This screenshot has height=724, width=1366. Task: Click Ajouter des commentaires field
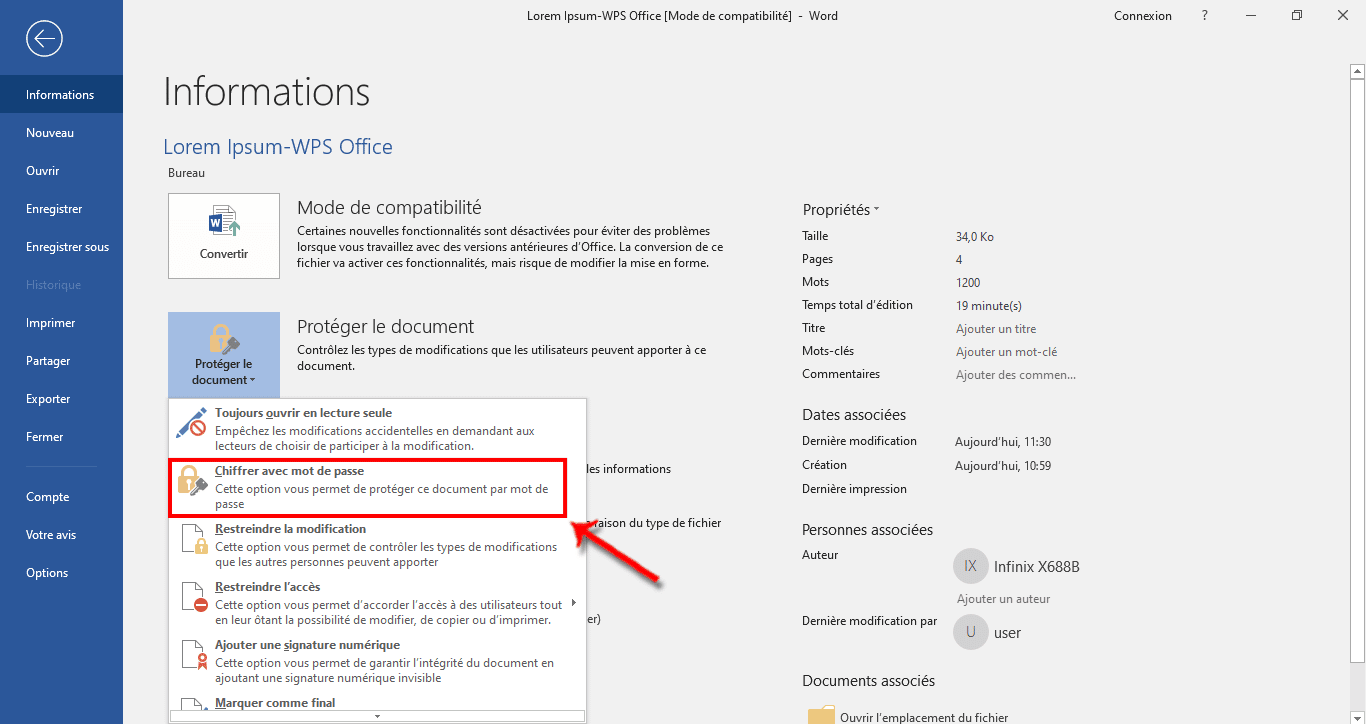click(1016, 375)
